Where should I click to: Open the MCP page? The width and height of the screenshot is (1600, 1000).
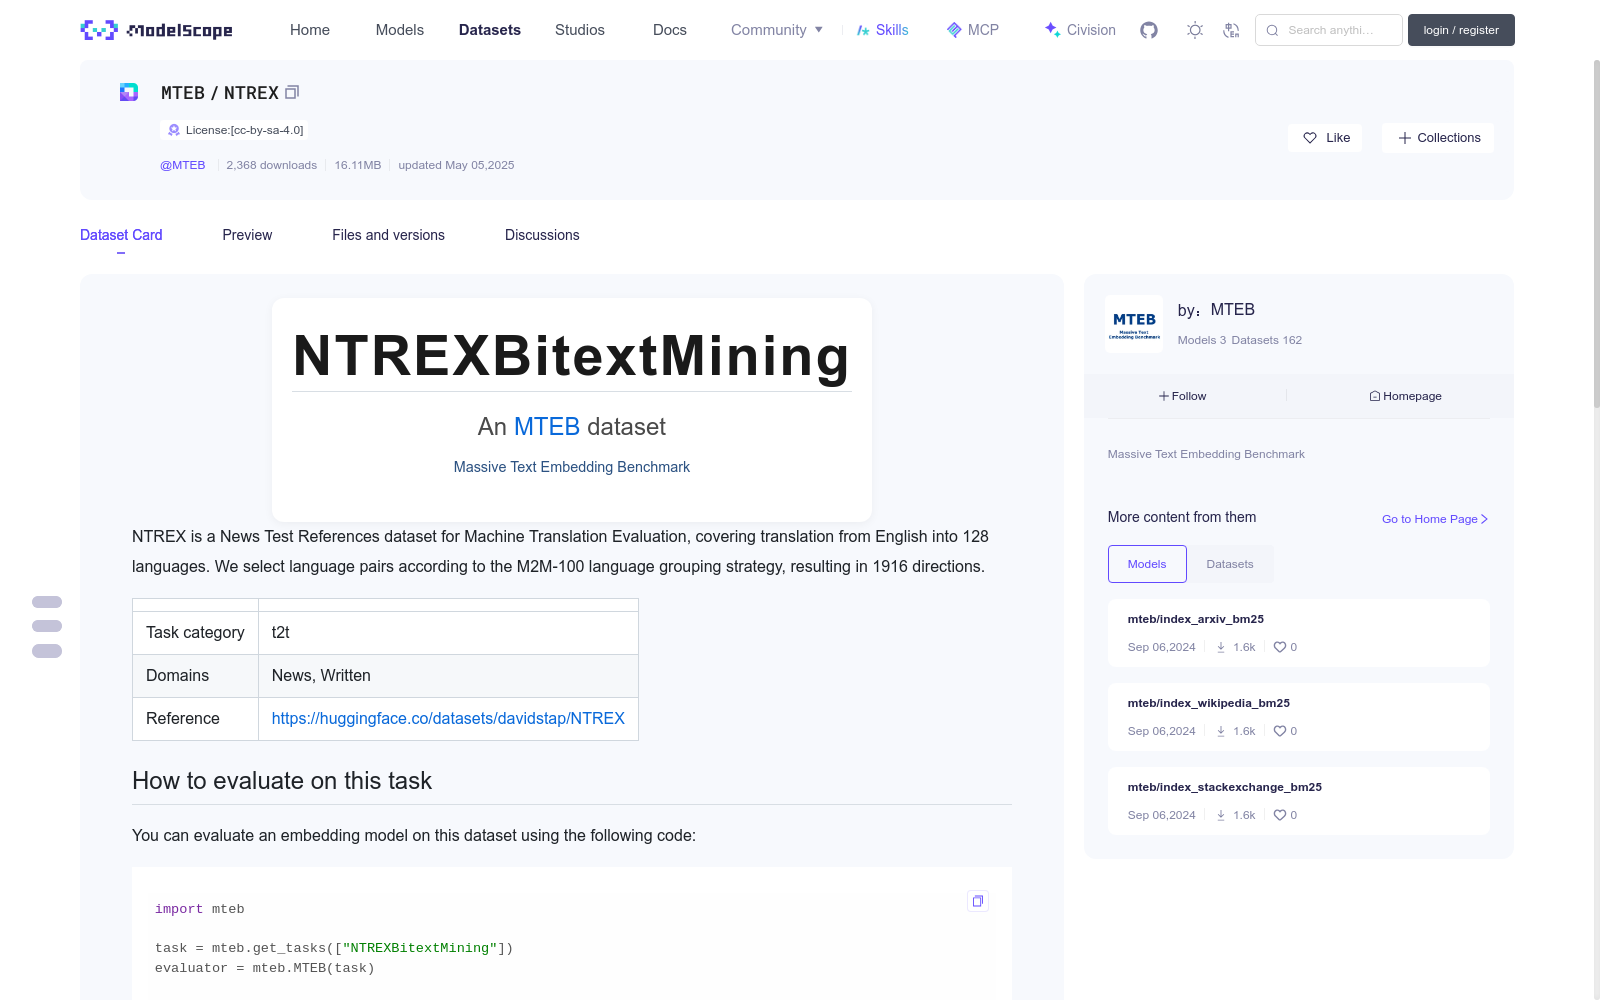coord(973,30)
